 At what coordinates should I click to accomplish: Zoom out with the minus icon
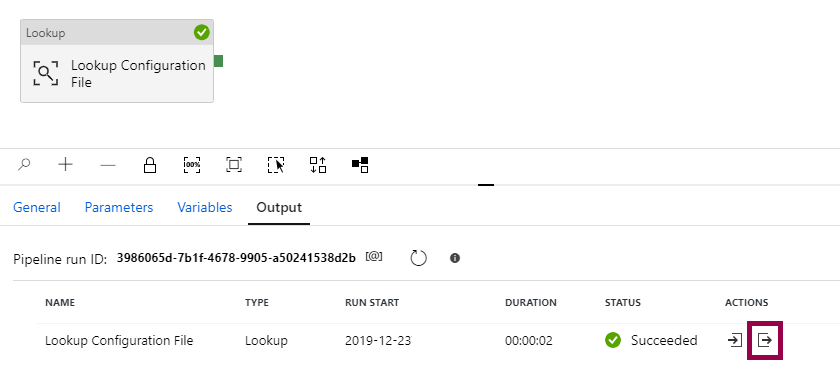click(x=108, y=165)
